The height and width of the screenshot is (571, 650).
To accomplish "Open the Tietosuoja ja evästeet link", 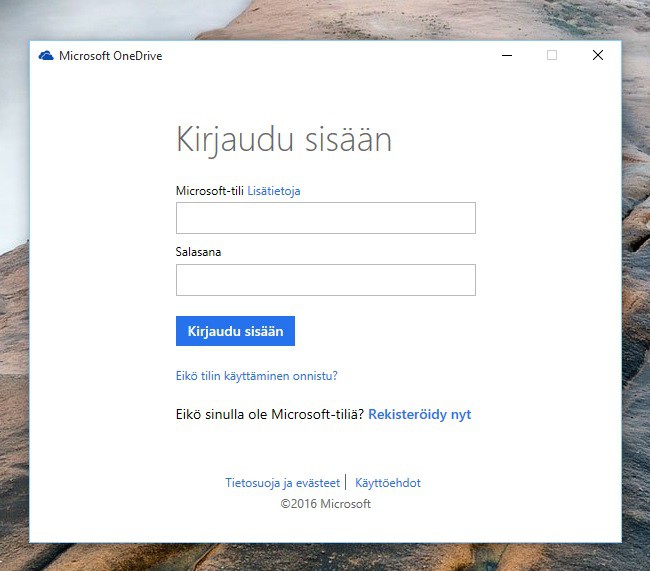I will (x=282, y=482).
